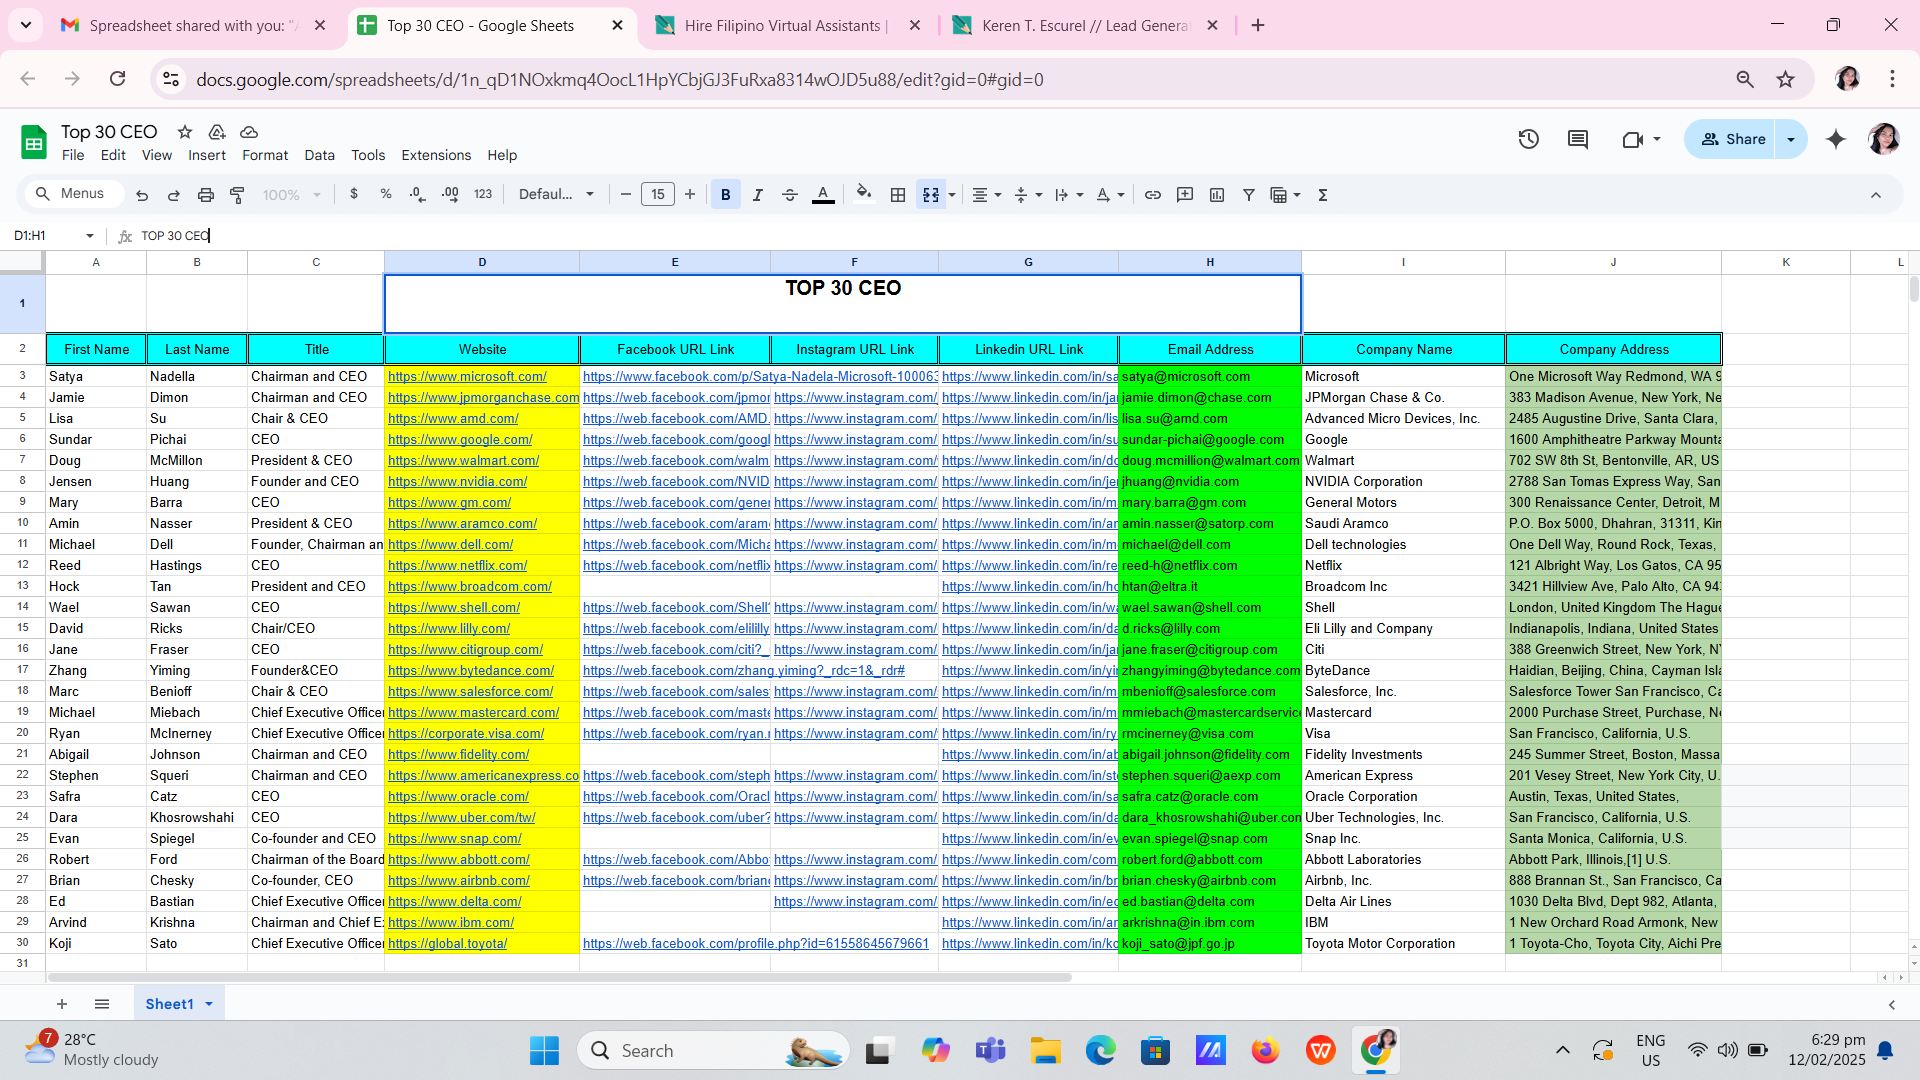Open the Data menu

coord(319,155)
